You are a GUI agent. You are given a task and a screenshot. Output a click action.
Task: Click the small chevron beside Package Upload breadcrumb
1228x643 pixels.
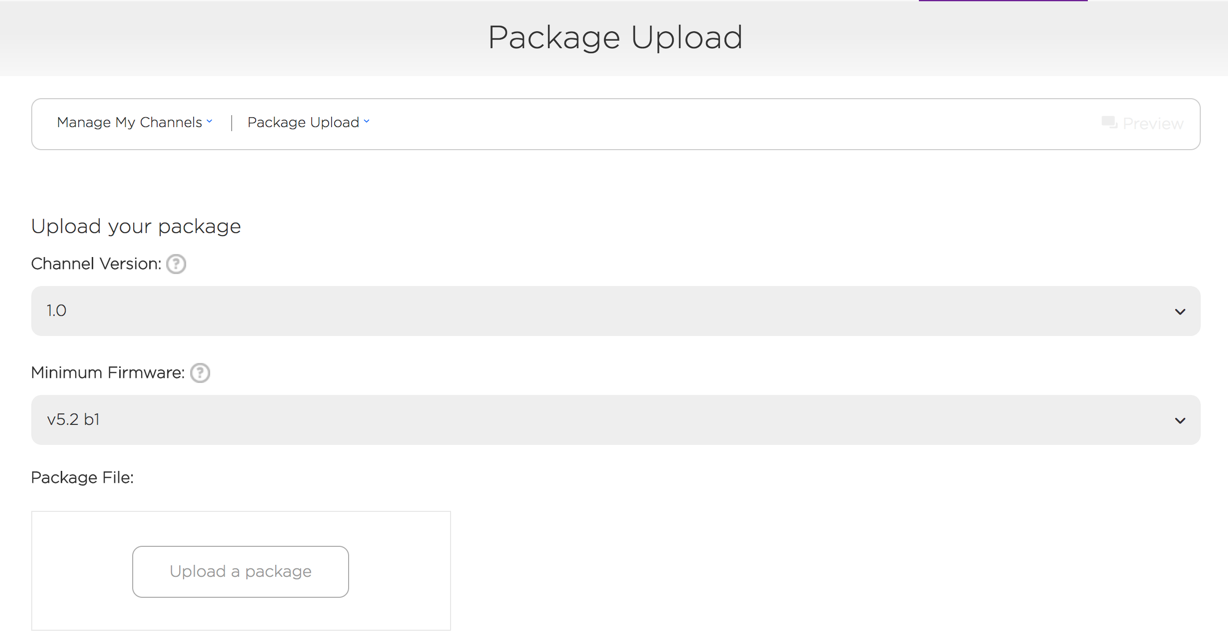pos(367,122)
